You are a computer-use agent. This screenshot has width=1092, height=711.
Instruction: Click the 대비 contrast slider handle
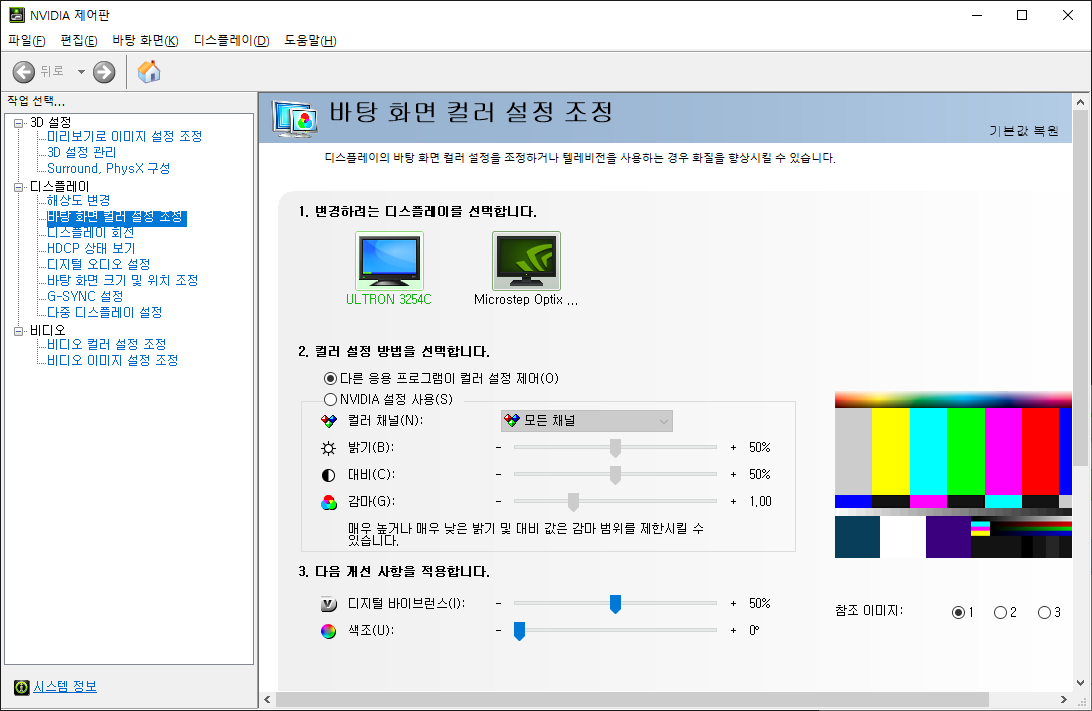[x=615, y=475]
